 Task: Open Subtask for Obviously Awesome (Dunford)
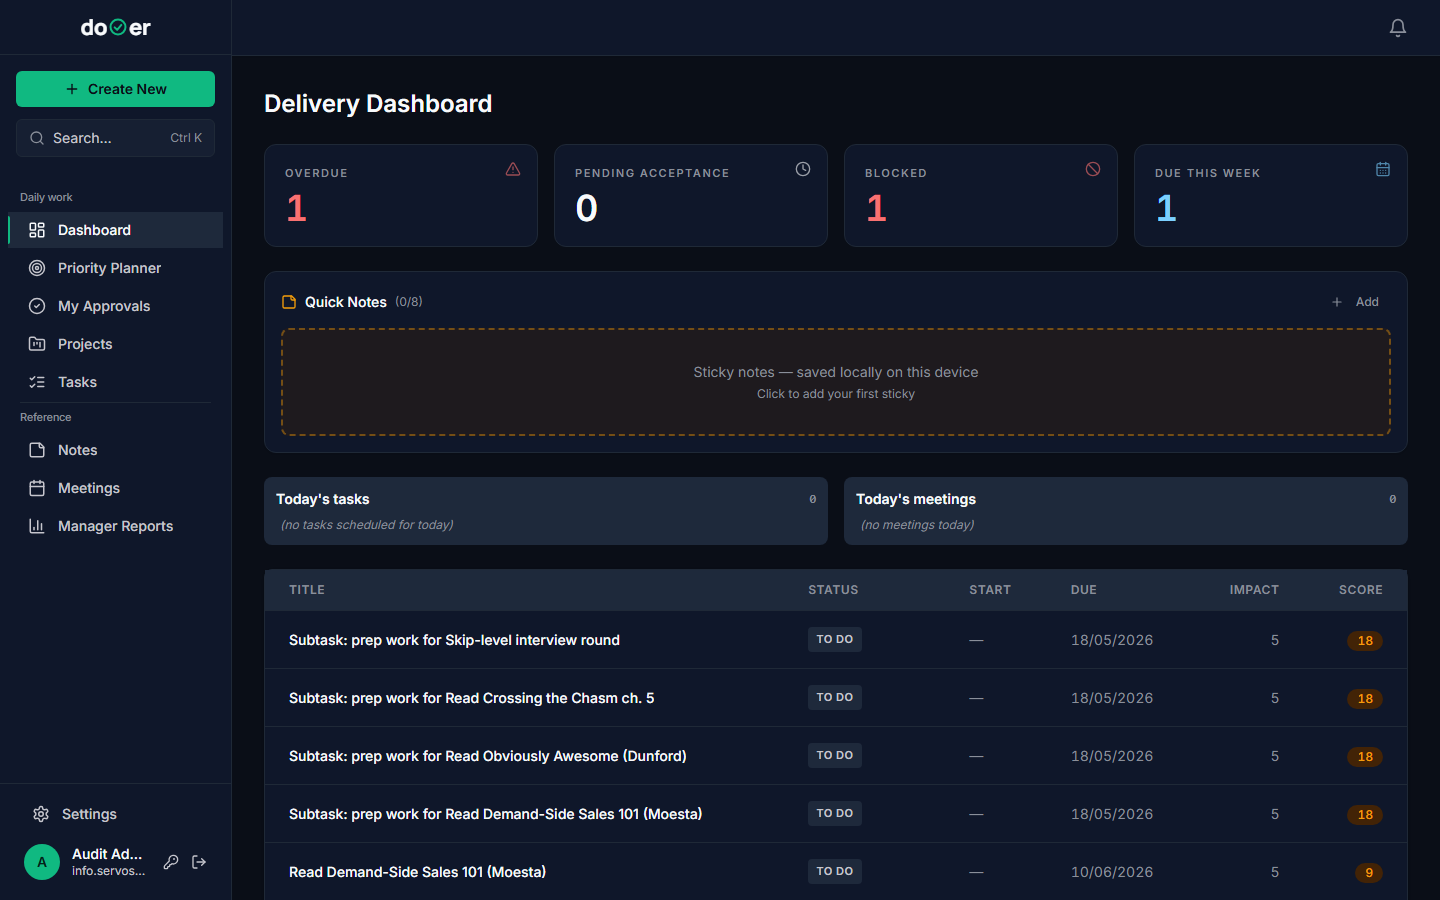(x=487, y=756)
